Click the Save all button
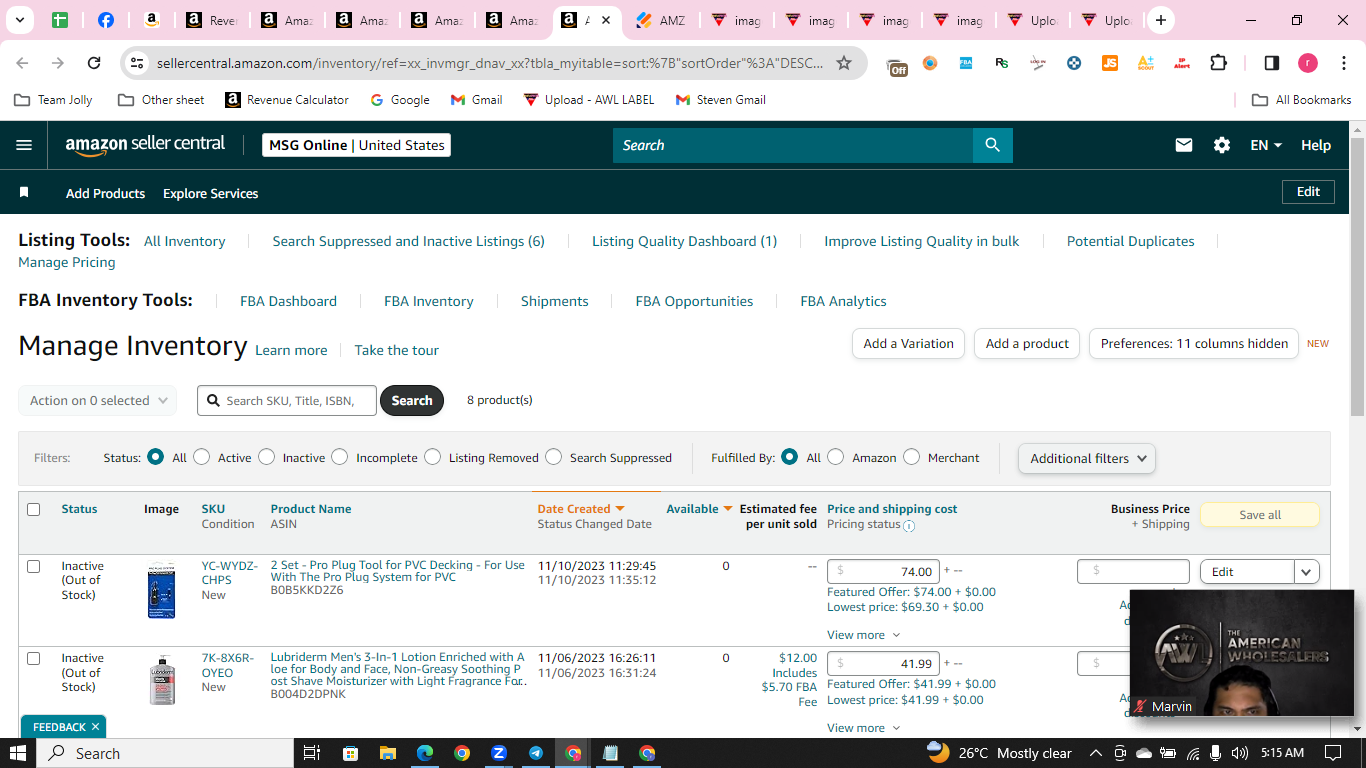The image size is (1366, 768). [1260, 515]
